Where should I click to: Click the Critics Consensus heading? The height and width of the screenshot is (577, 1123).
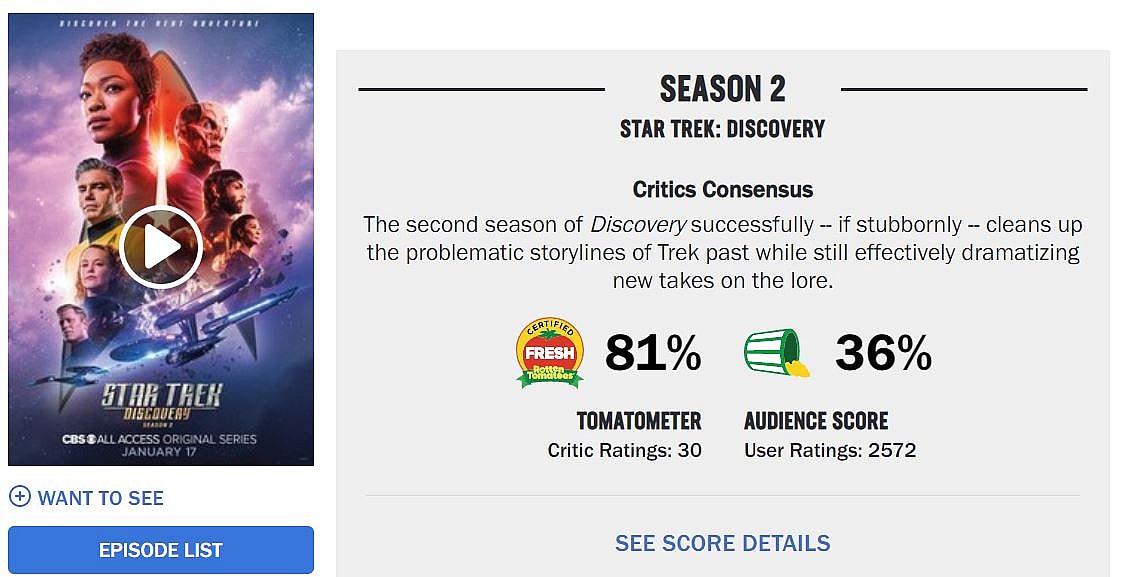(x=722, y=189)
